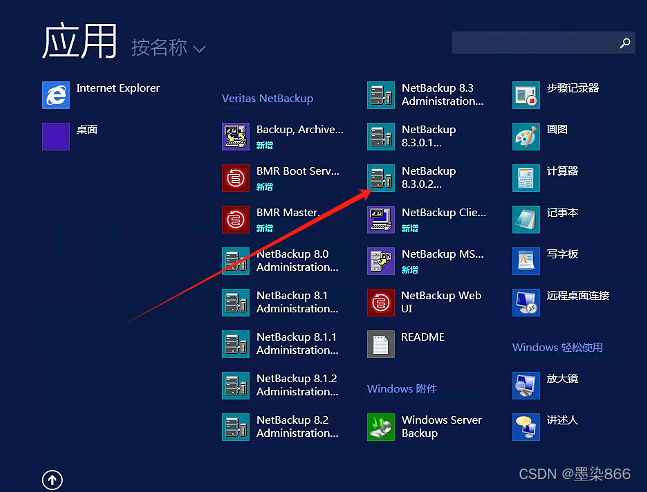
Task: Open the 放大镜 magnifier icon
Action: click(526, 386)
